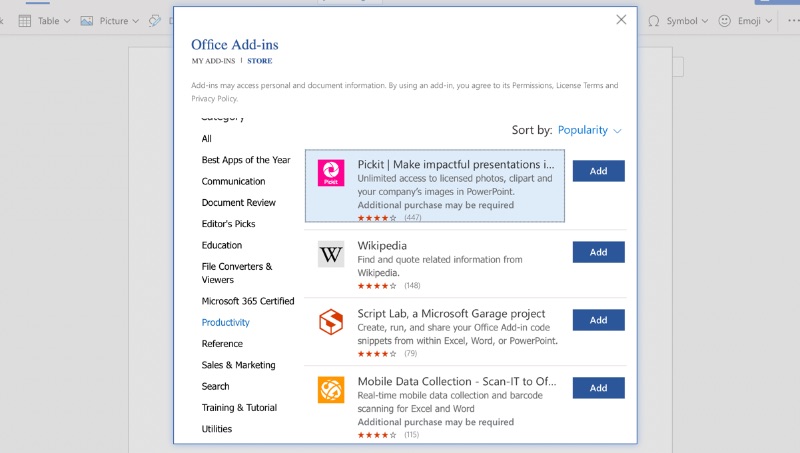Select the Productivity category
Screen dimensions: 800x453
click(226, 322)
